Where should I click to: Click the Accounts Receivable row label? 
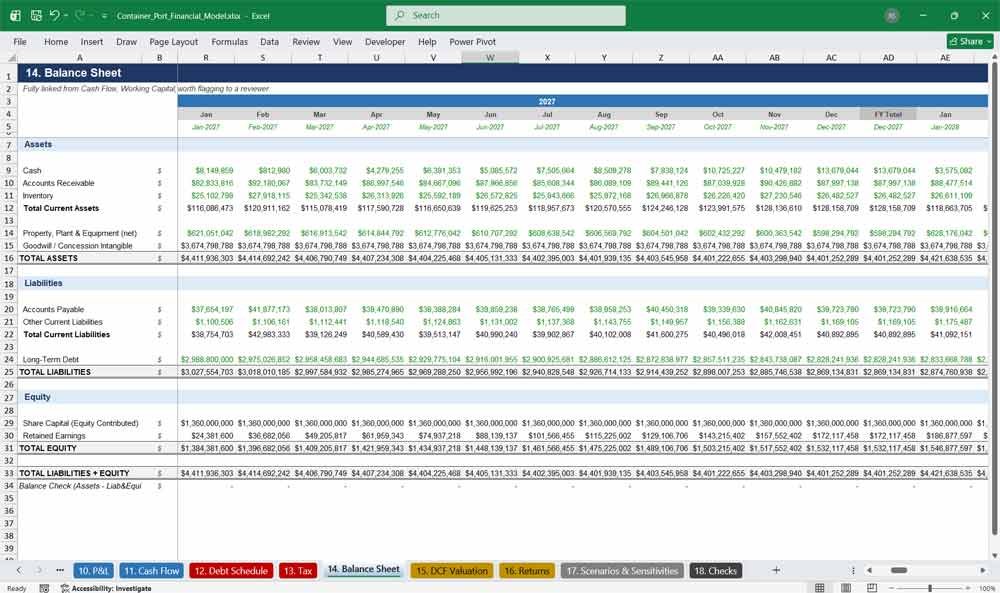pos(58,183)
